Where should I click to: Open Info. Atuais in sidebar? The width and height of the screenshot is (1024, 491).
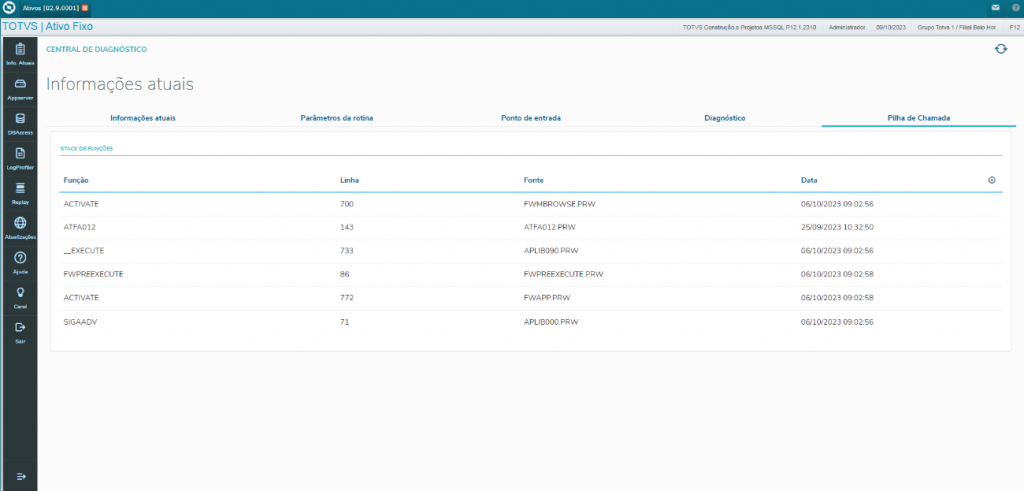(x=20, y=54)
